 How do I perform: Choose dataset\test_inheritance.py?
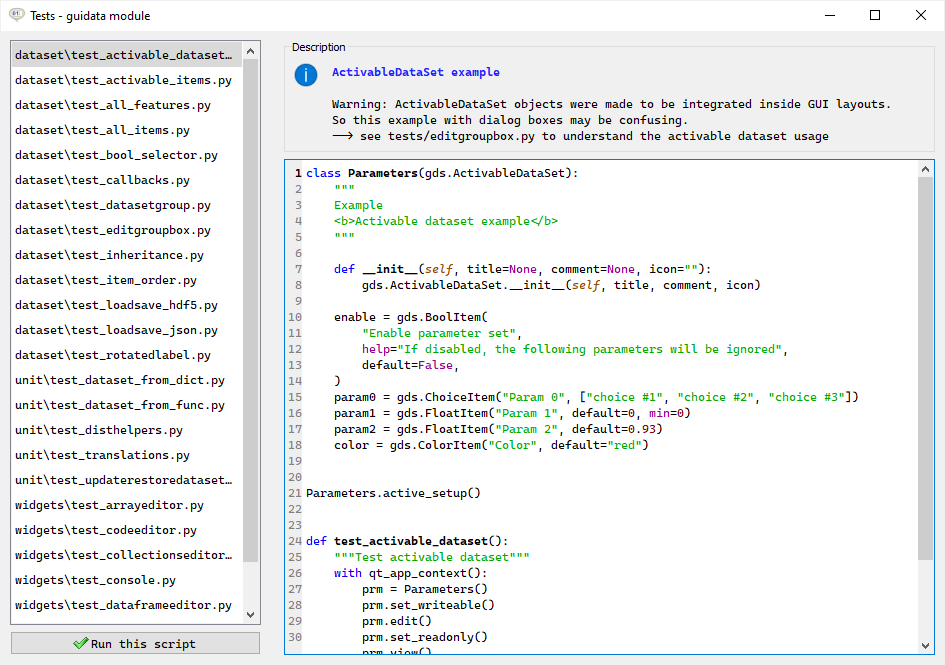(x=127, y=255)
